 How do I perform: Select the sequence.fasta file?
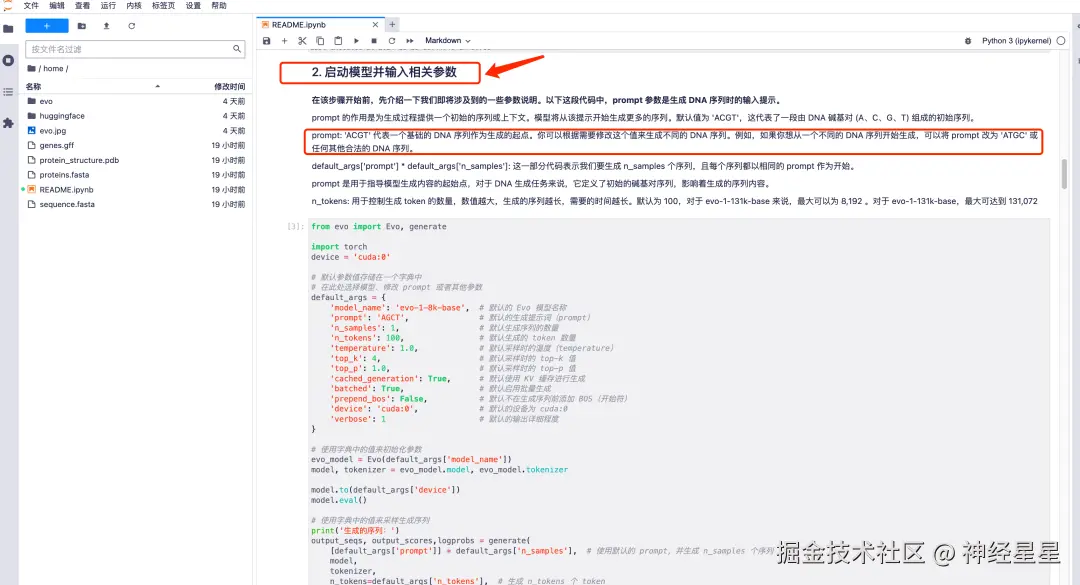(136, 205)
